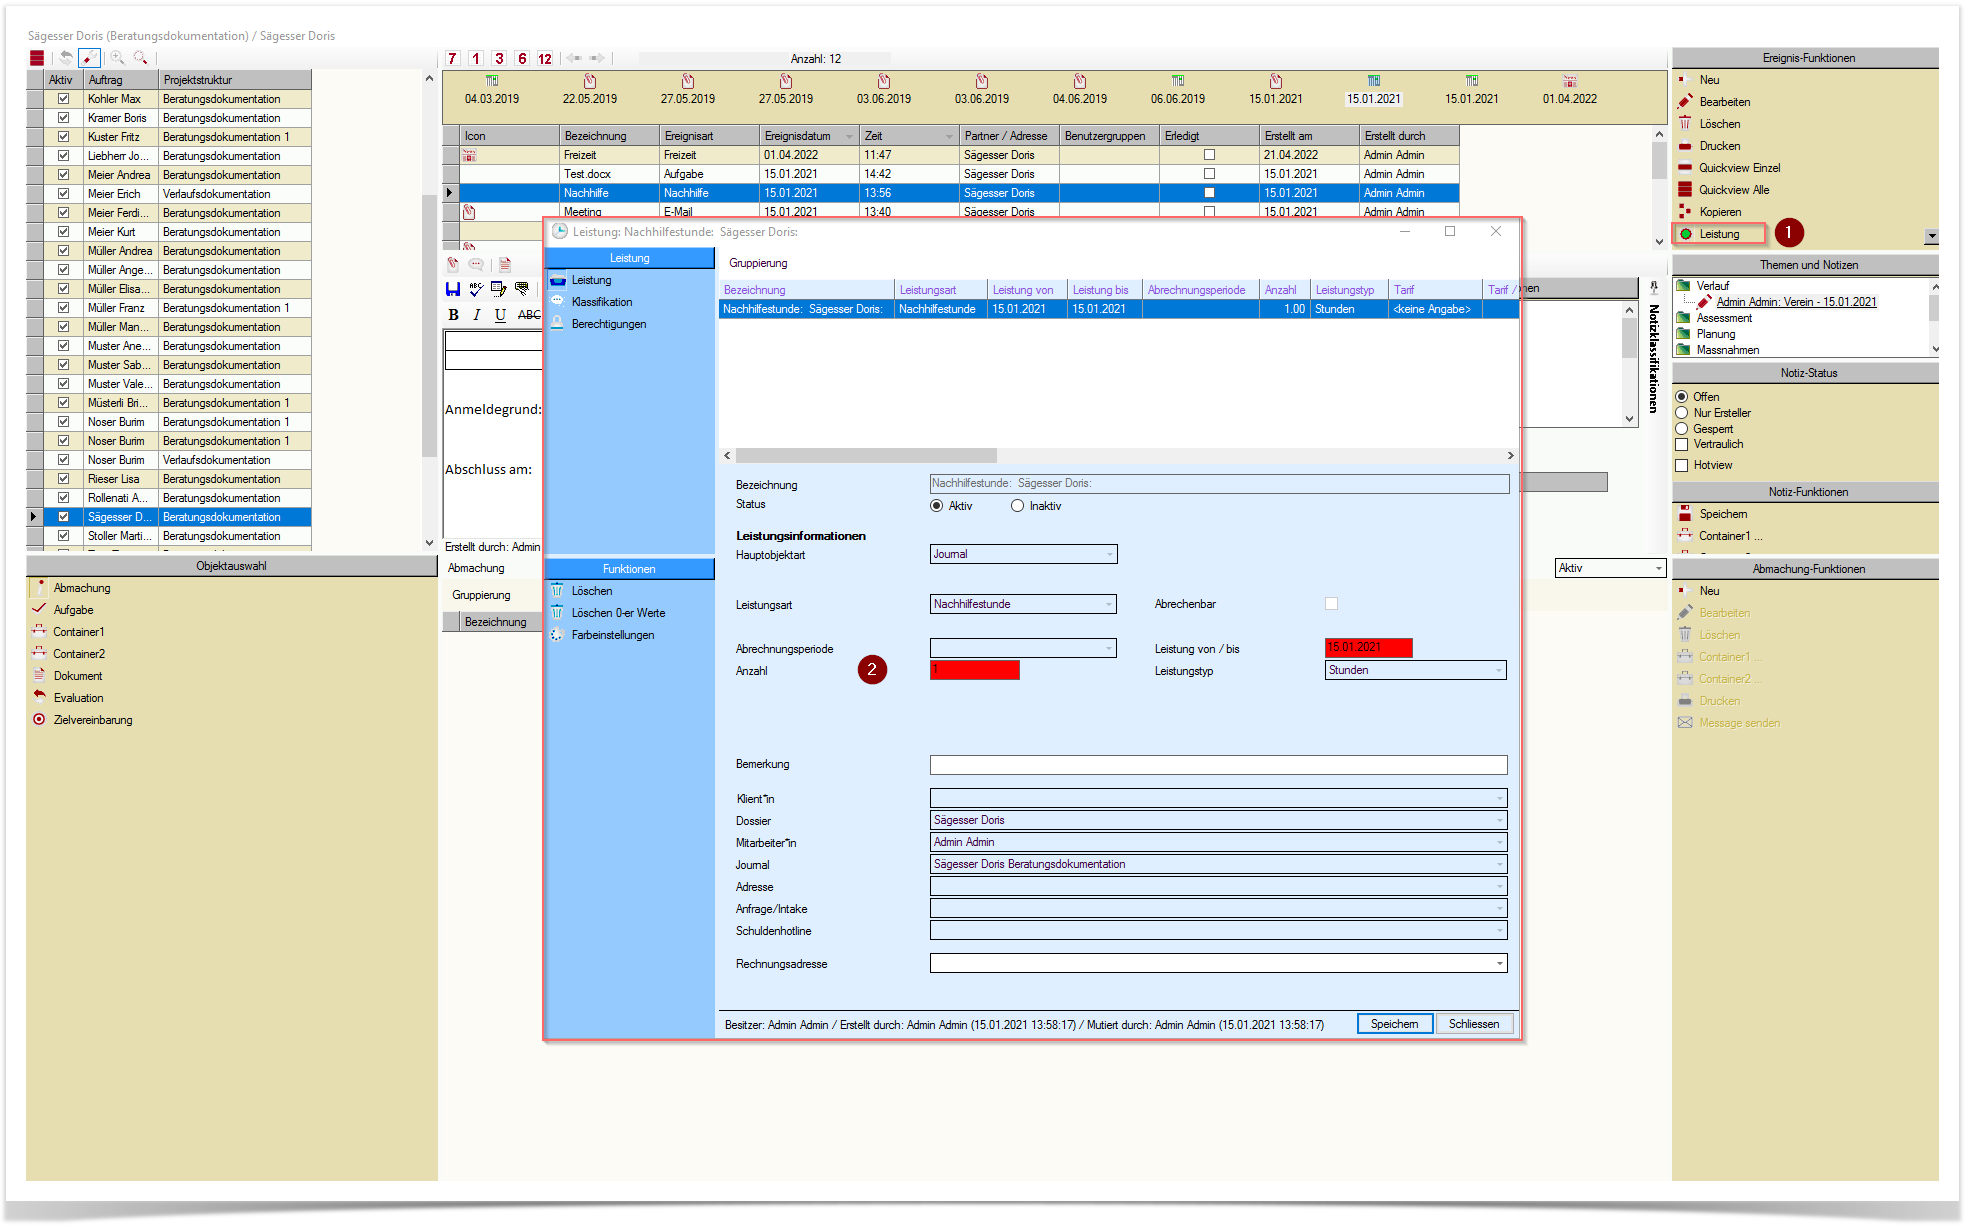Apply bold formatting in the note editor

pos(453,314)
